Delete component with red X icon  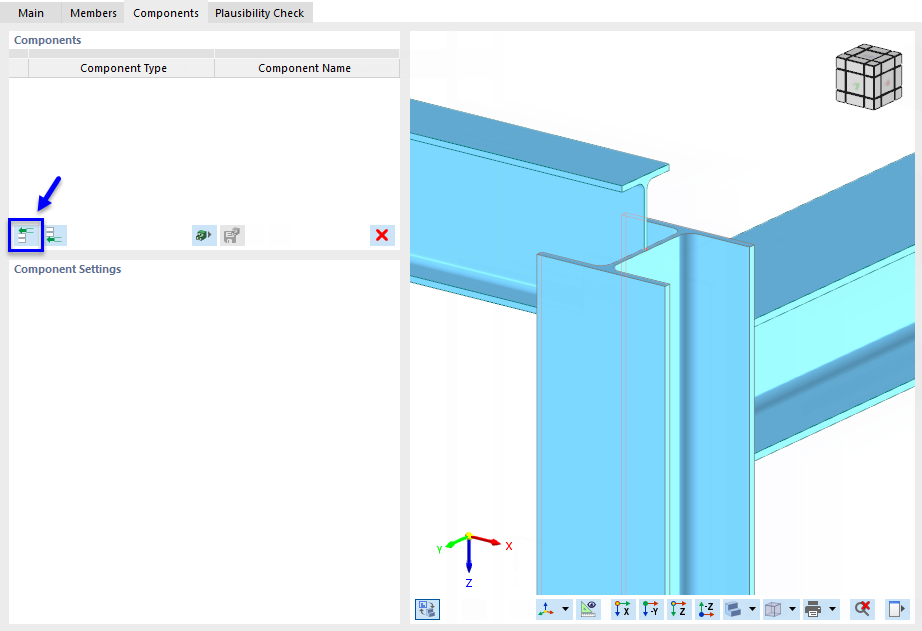tap(382, 235)
